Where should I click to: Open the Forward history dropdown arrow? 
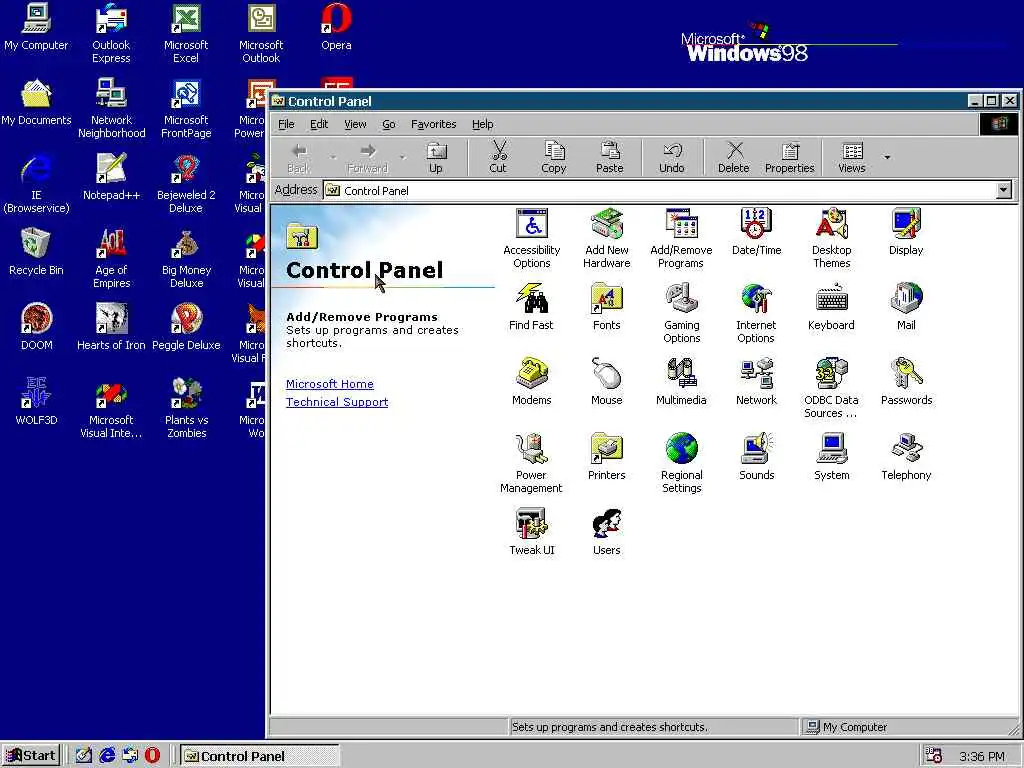403,157
